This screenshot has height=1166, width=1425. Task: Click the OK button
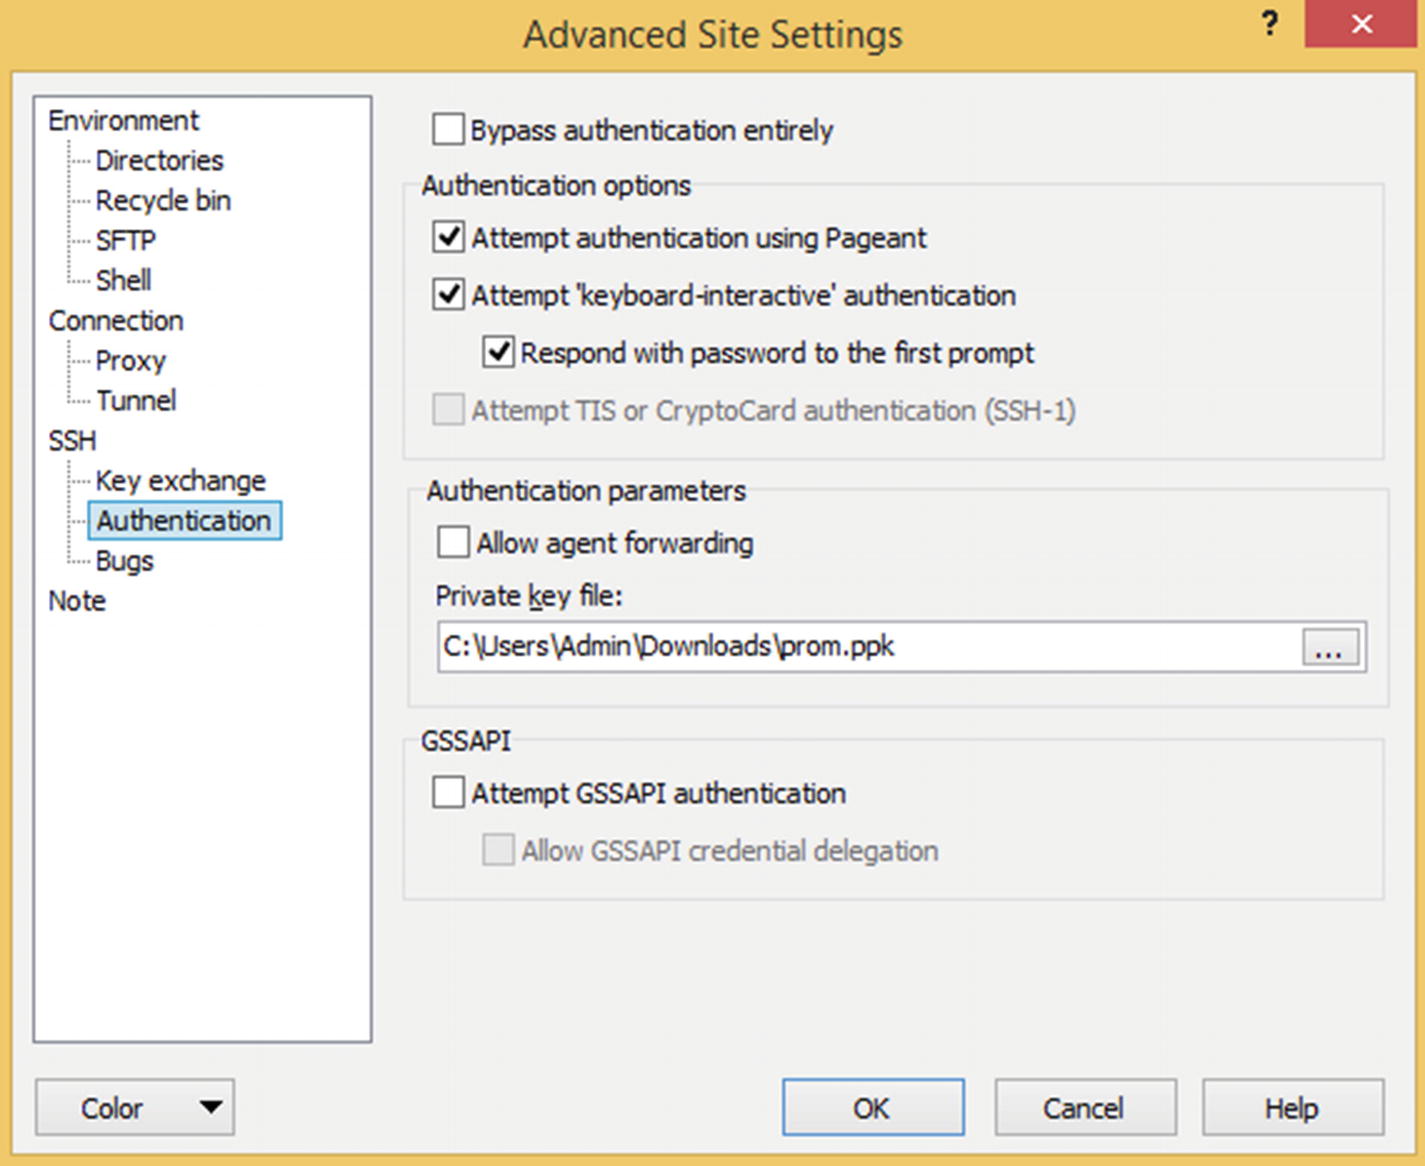click(872, 1107)
